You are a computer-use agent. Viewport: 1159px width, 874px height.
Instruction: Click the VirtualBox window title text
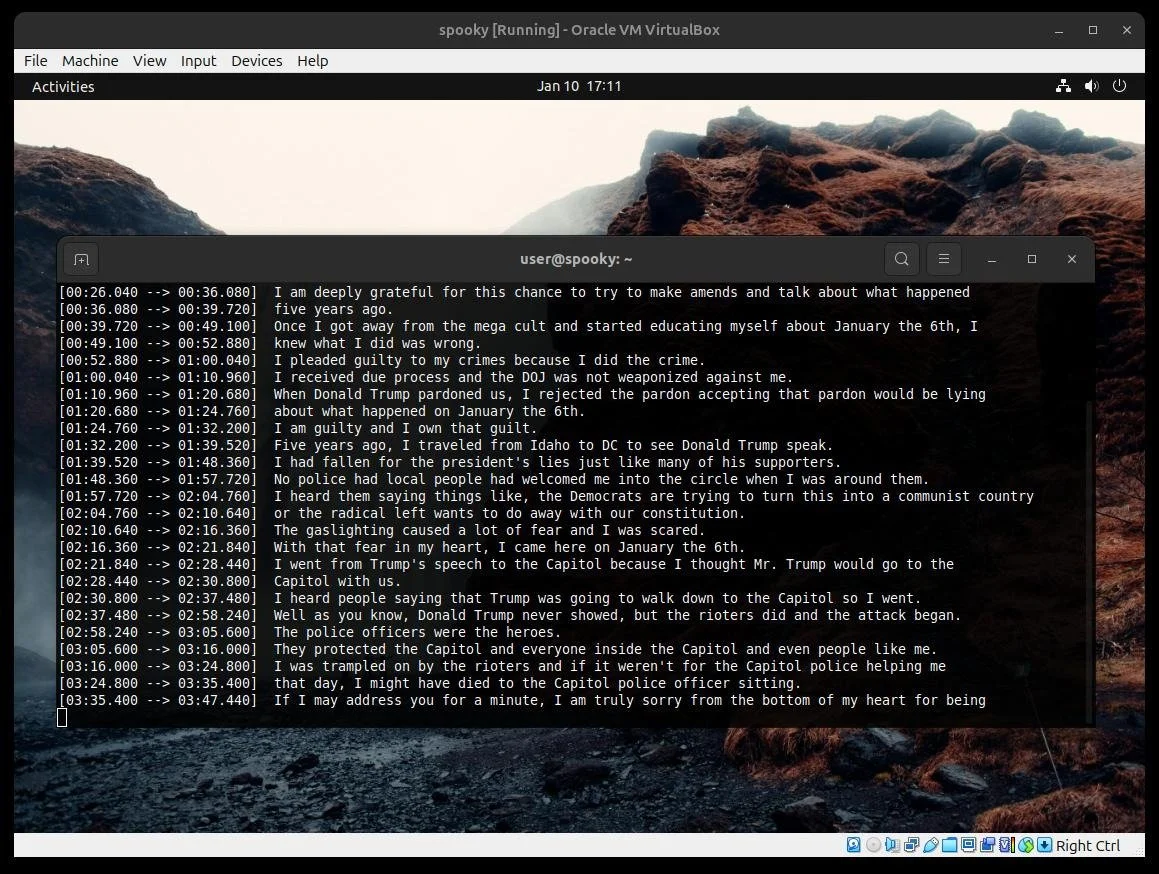tap(579, 30)
